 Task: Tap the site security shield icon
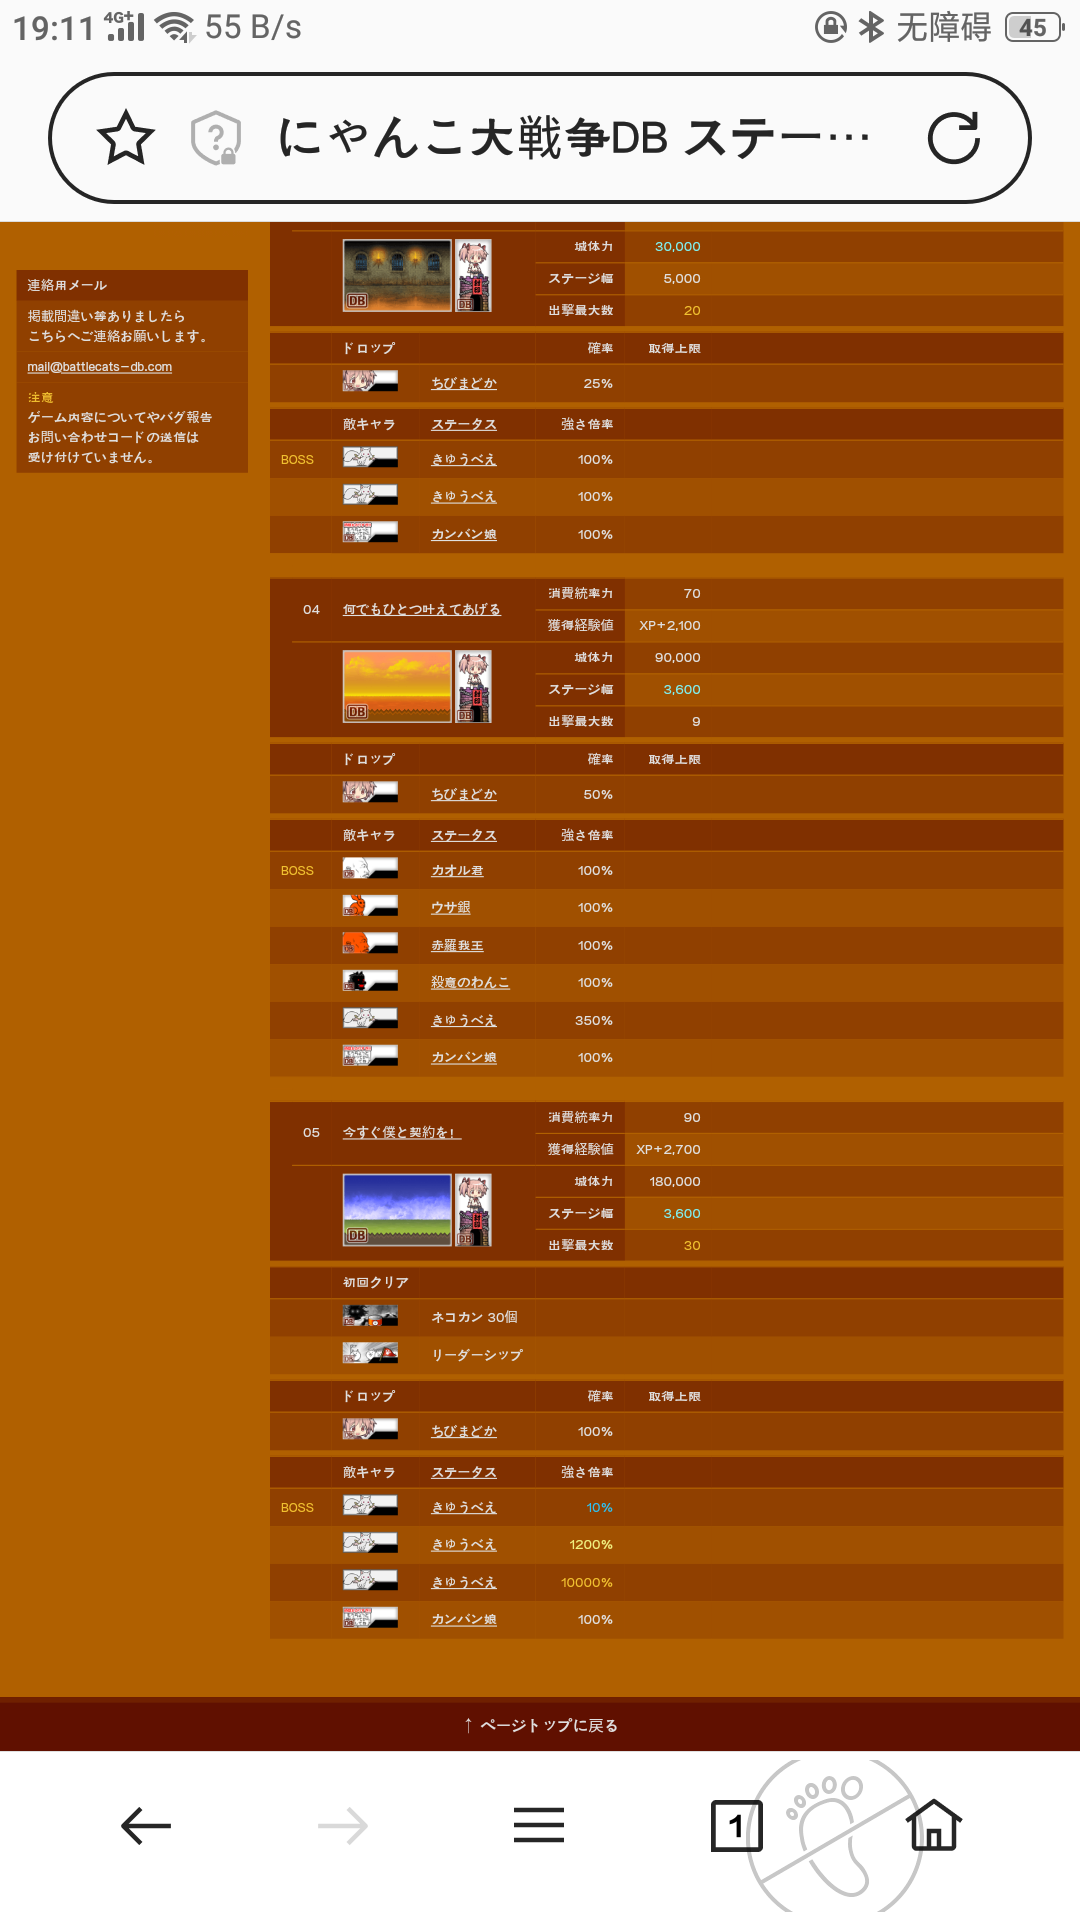[216, 138]
